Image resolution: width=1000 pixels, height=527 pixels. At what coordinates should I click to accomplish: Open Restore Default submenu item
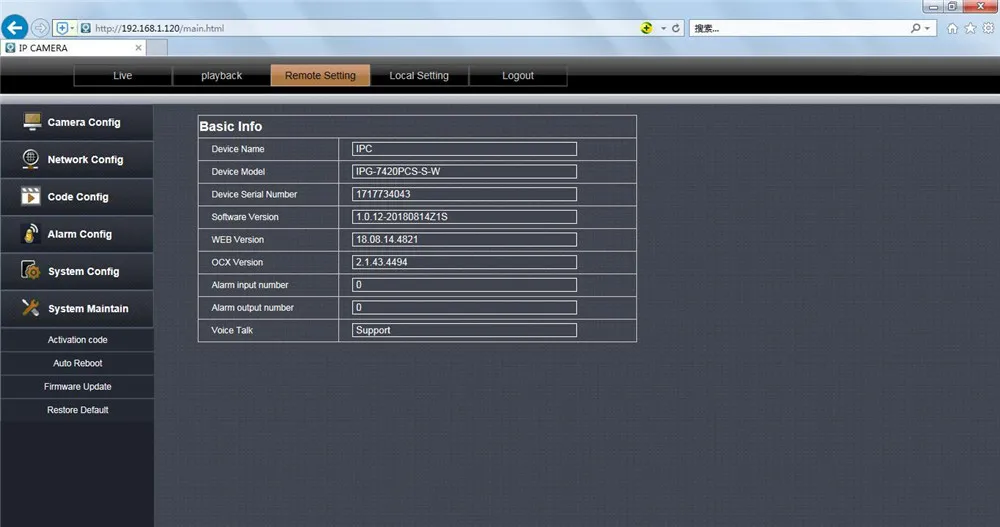77,410
